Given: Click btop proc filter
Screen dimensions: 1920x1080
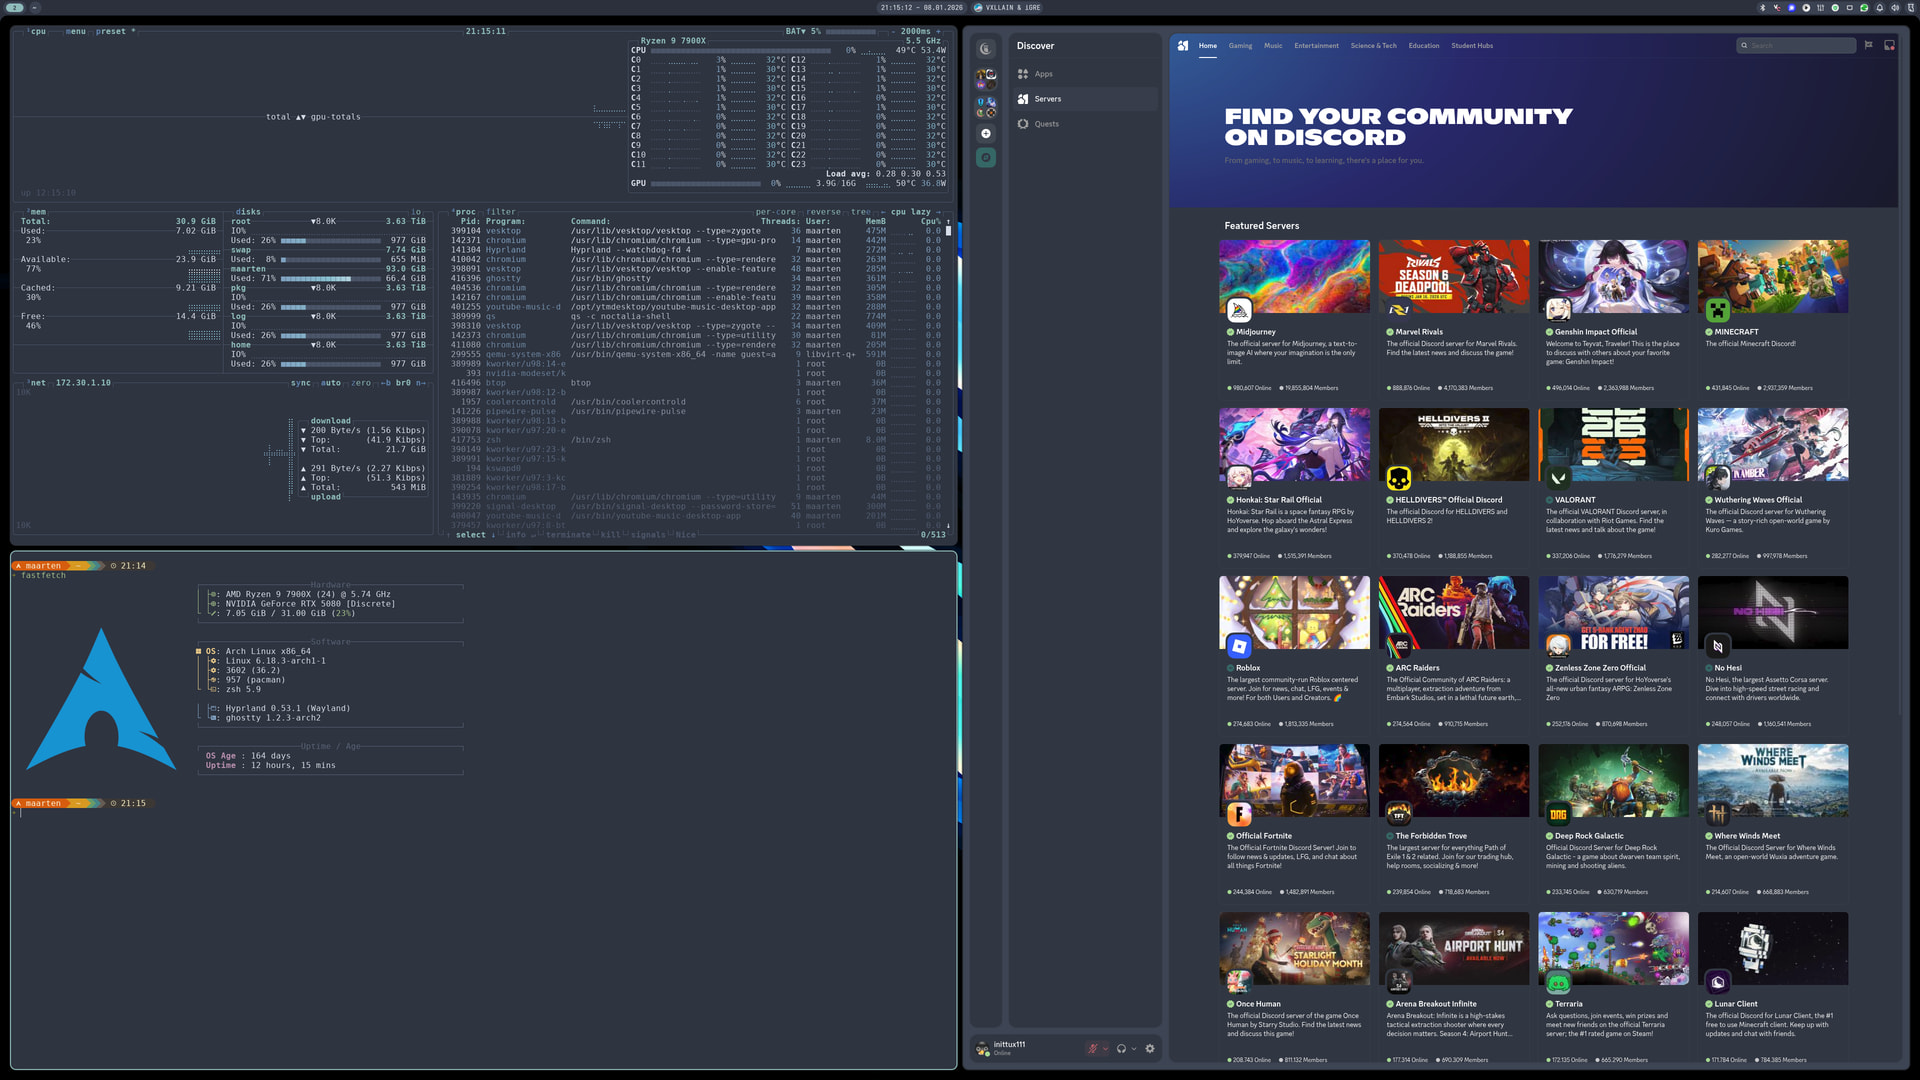Looking at the screenshot, I should [x=501, y=212].
